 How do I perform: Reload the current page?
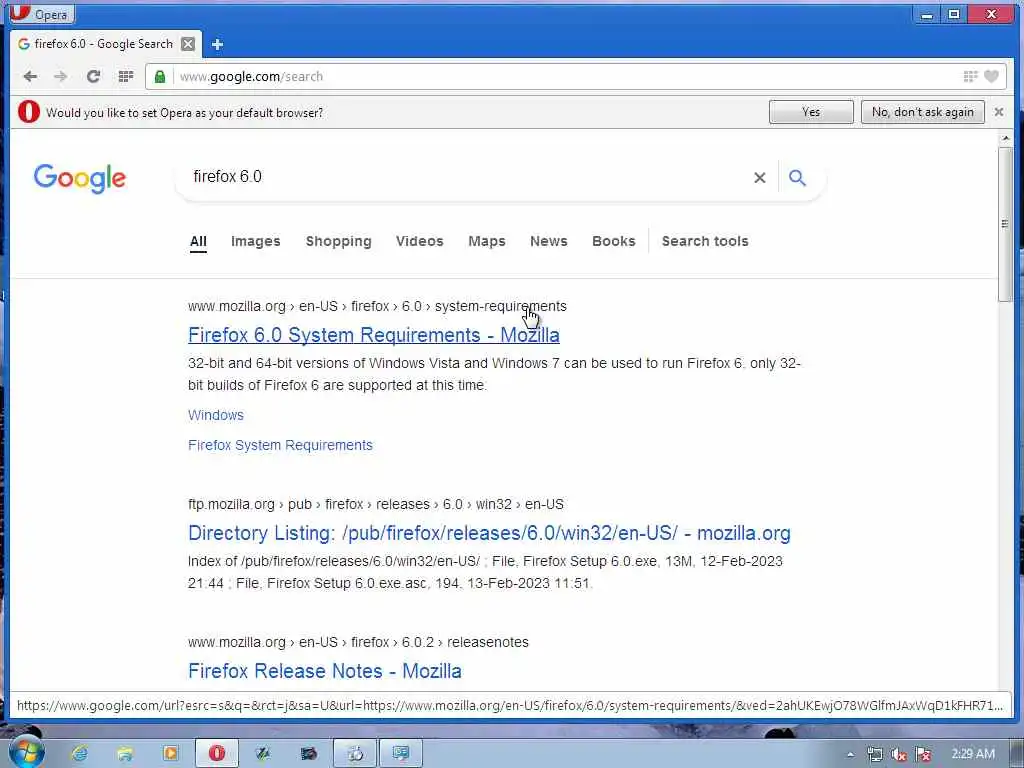[x=93, y=76]
